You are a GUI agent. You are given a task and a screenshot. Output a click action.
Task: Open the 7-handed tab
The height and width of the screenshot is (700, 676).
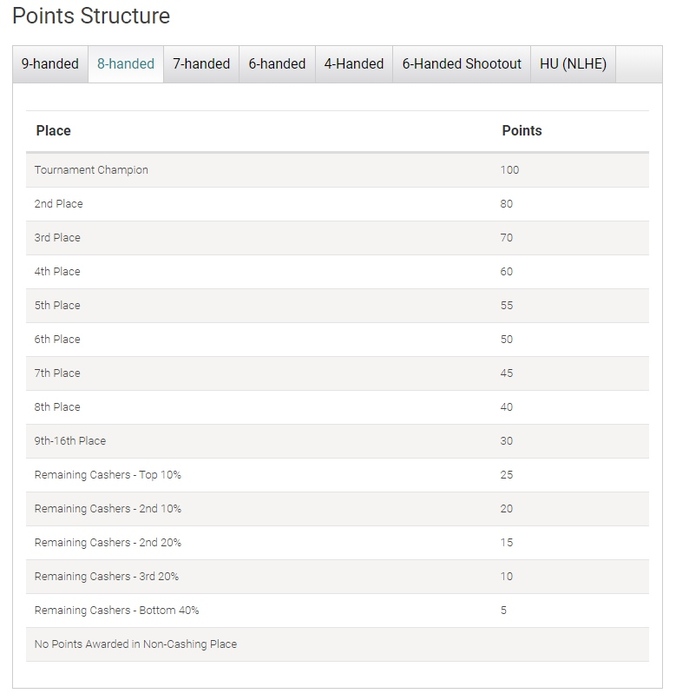tap(201, 64)
